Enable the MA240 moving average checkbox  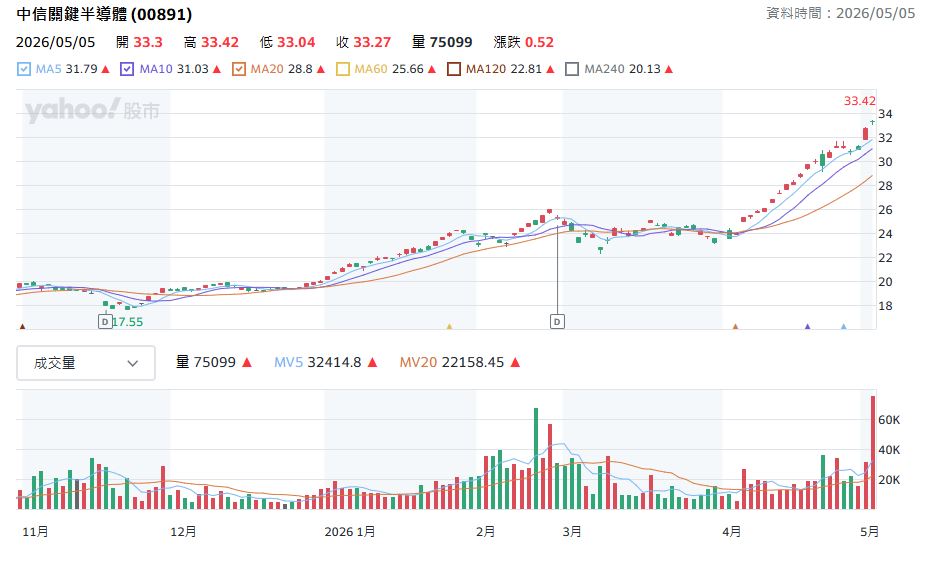[x=572, y=69]
